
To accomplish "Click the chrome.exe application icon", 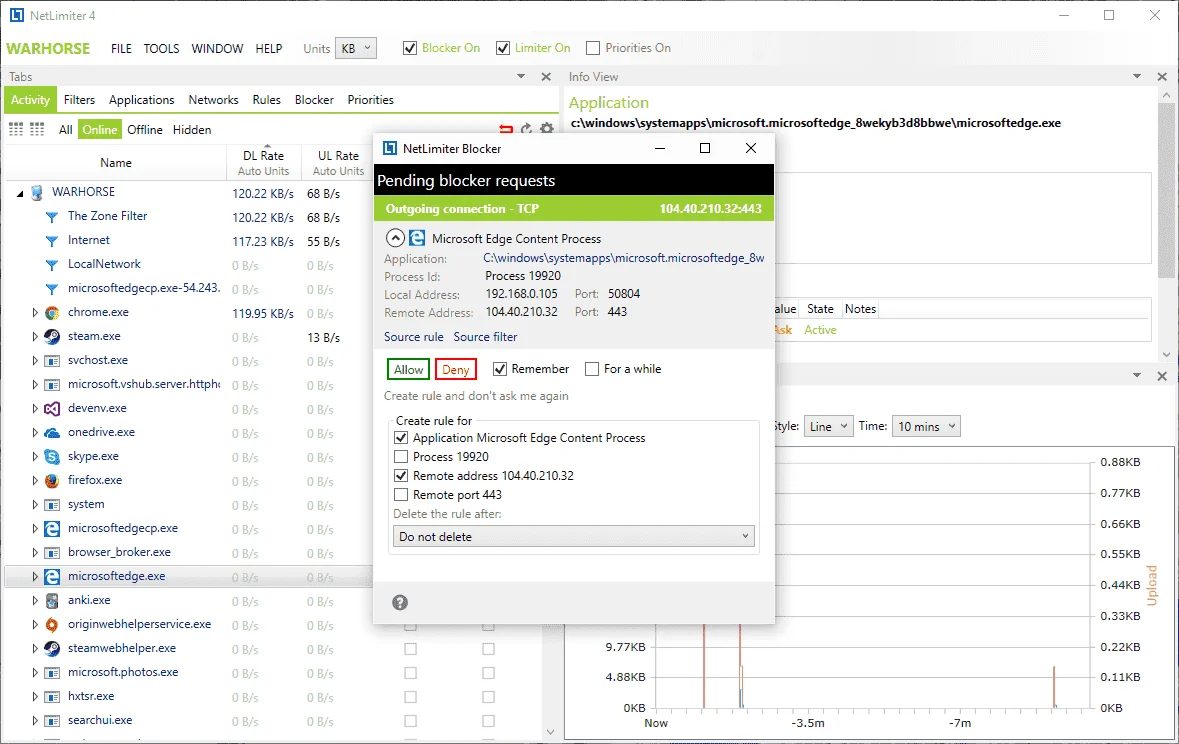I will [x=52, y=312].
